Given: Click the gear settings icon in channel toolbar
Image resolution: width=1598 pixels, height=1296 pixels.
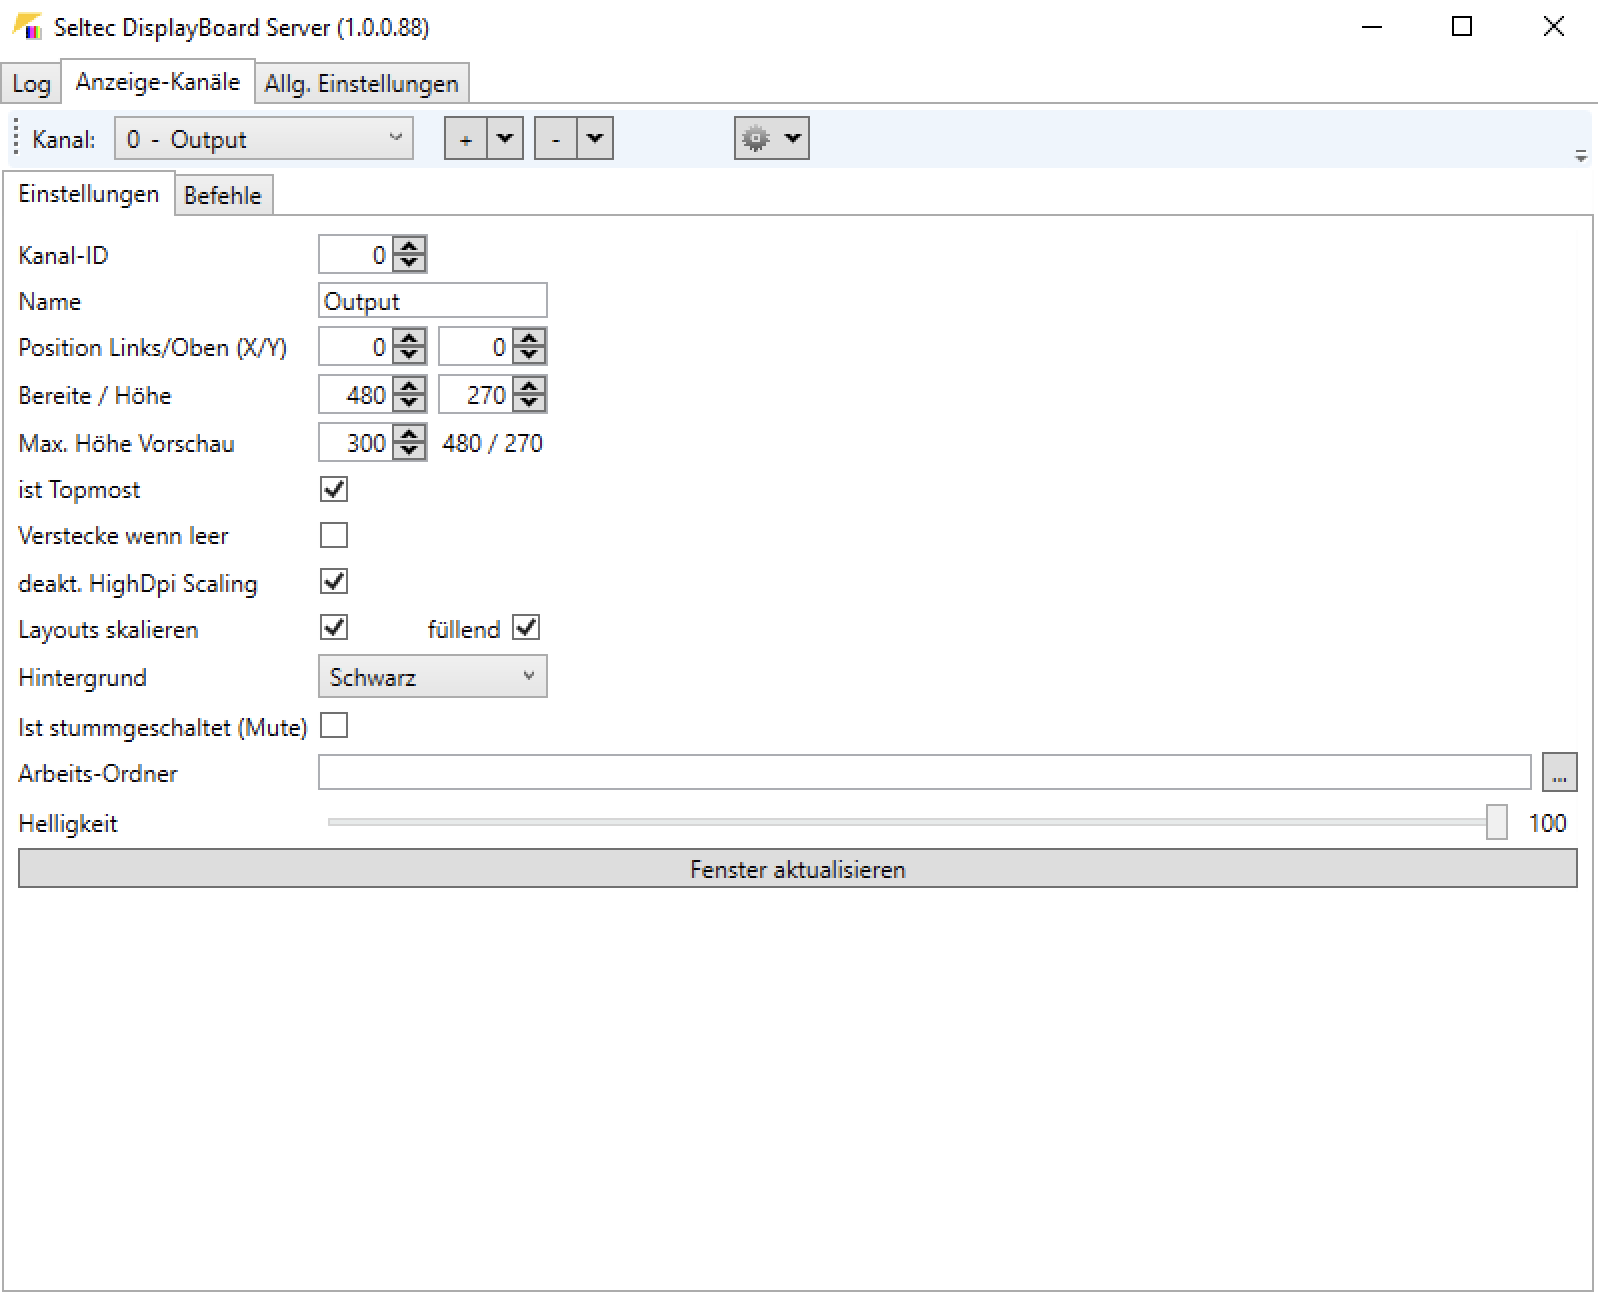Looking at the screenshot, I should pos(756,138).
